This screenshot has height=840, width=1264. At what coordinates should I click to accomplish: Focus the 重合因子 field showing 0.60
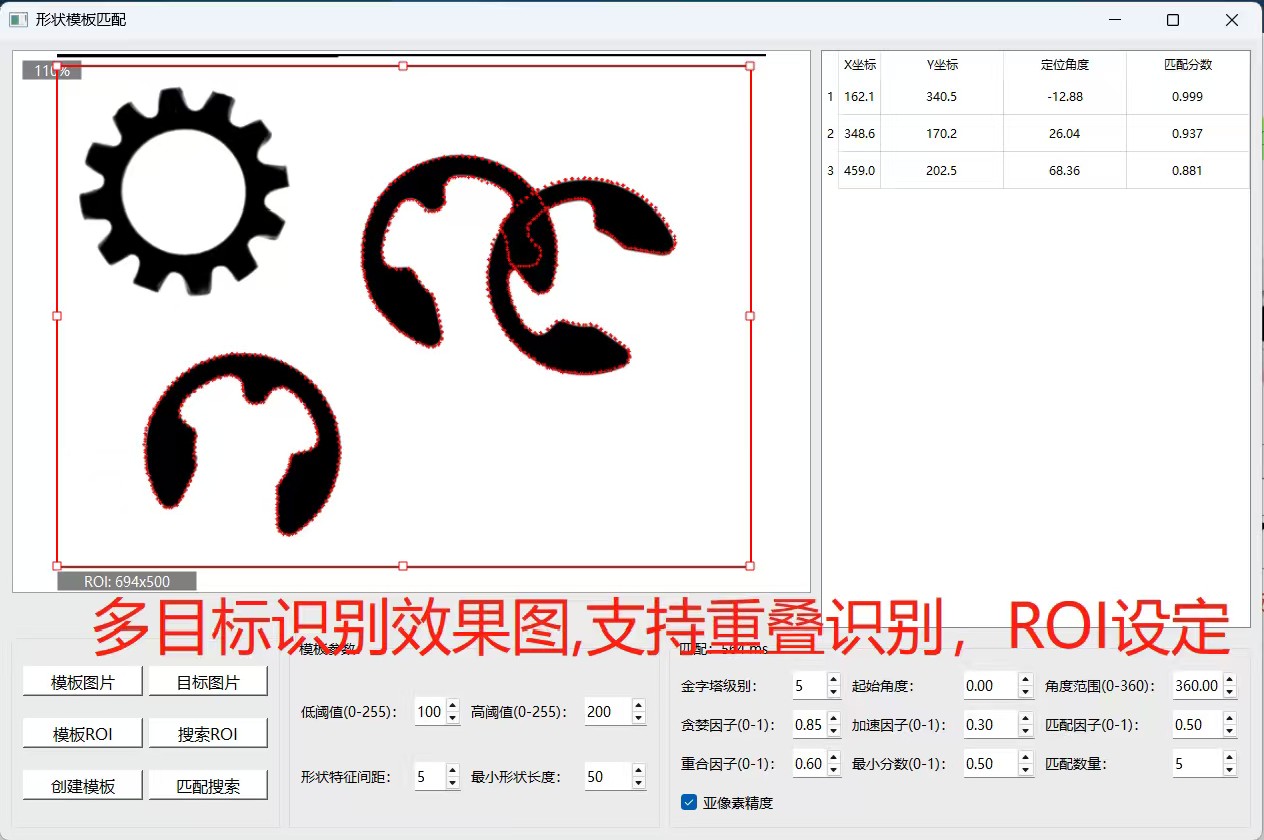click(809, 763)
